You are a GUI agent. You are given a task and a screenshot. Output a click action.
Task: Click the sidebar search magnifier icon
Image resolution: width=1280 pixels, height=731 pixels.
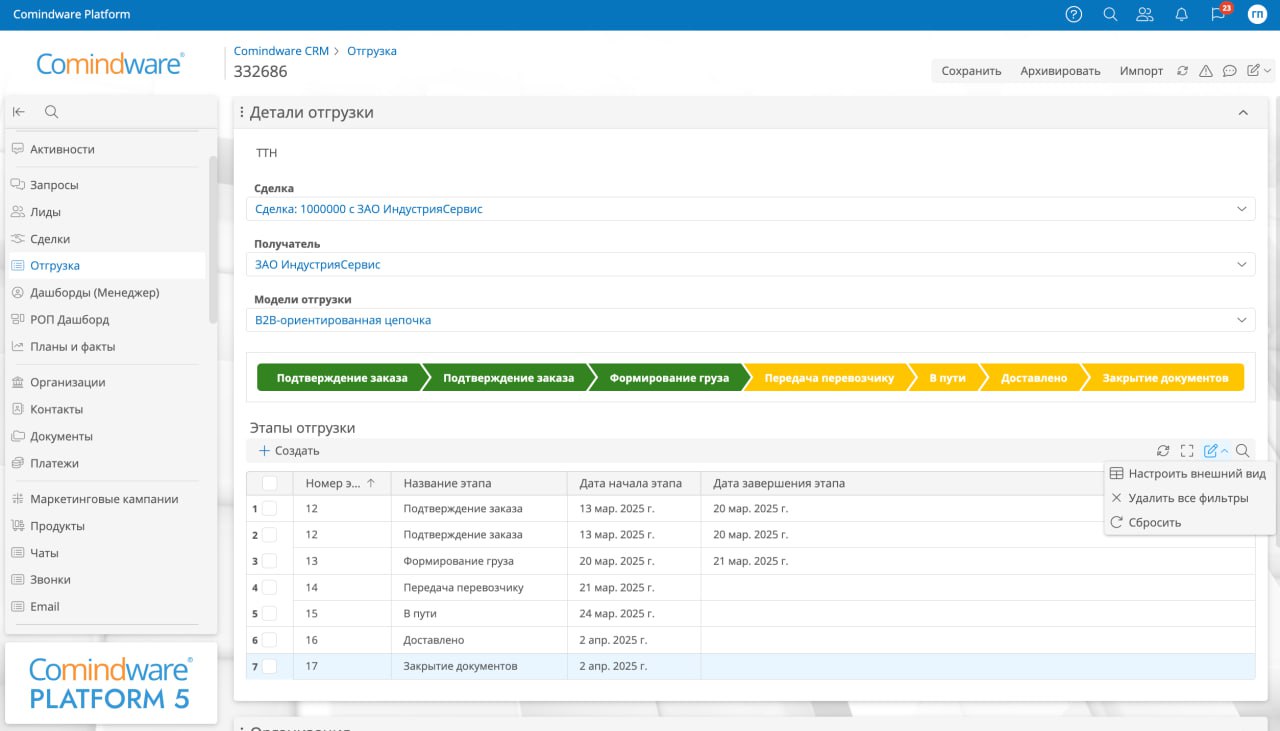tap(52, 112)
